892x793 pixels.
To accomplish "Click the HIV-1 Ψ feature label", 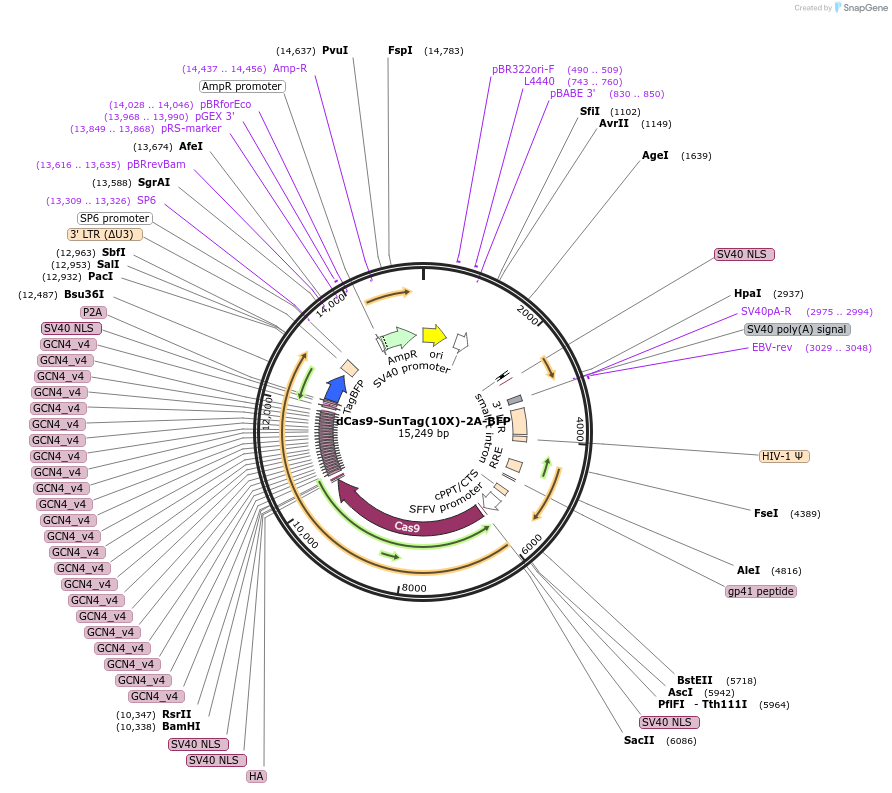I will point(785,456).
